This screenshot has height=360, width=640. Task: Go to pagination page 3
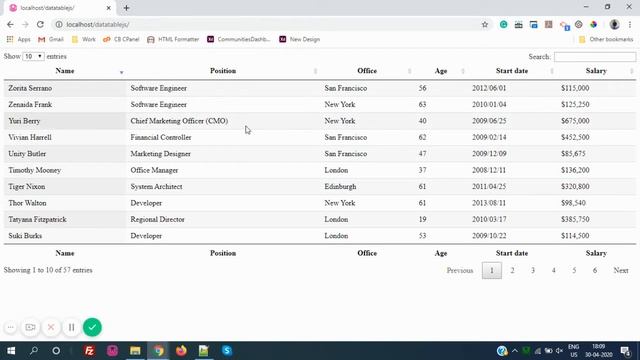[533, 270]
